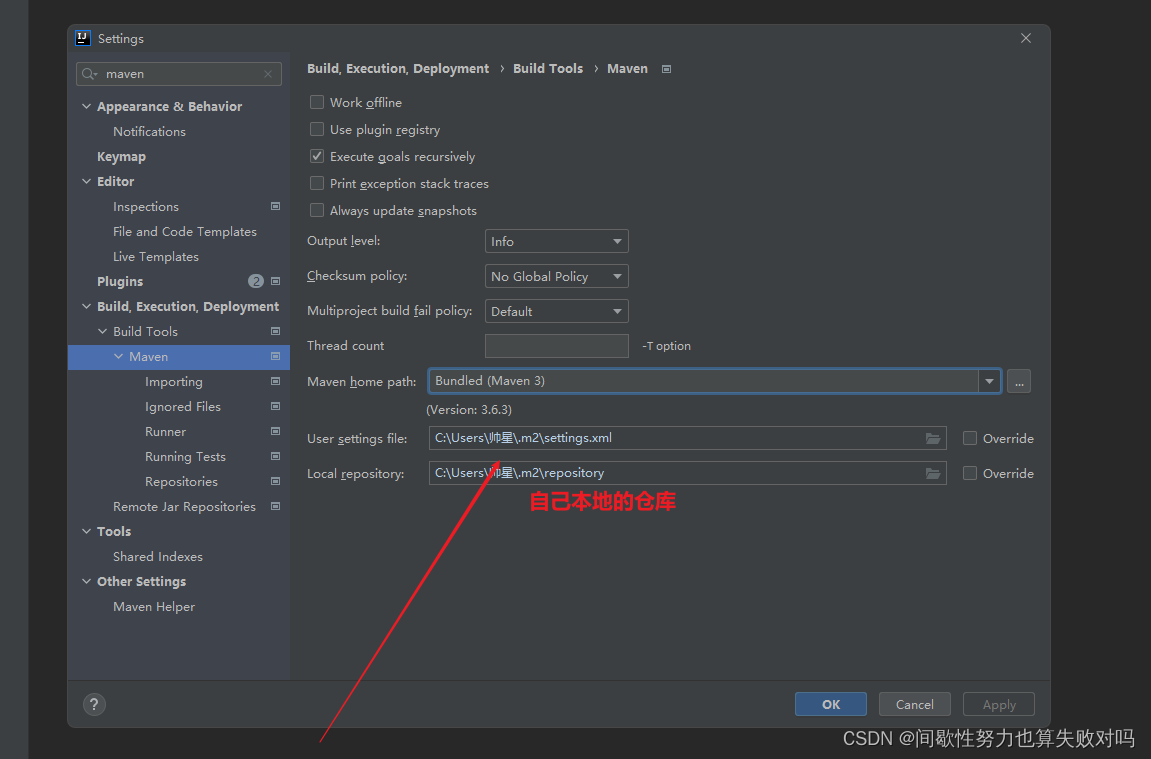Click project-level icon beside Inspections
The image size is (1151, 759).
(x=275, y=206)
